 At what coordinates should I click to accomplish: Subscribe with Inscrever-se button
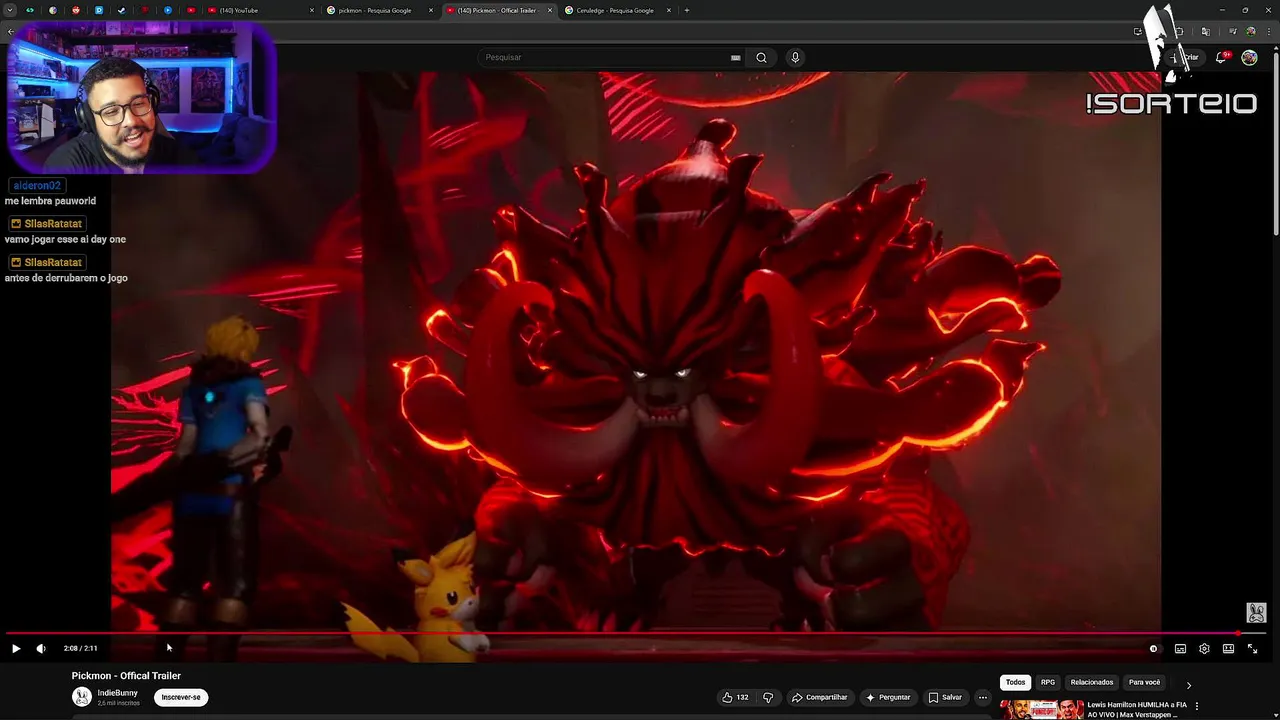click(181, 697)
